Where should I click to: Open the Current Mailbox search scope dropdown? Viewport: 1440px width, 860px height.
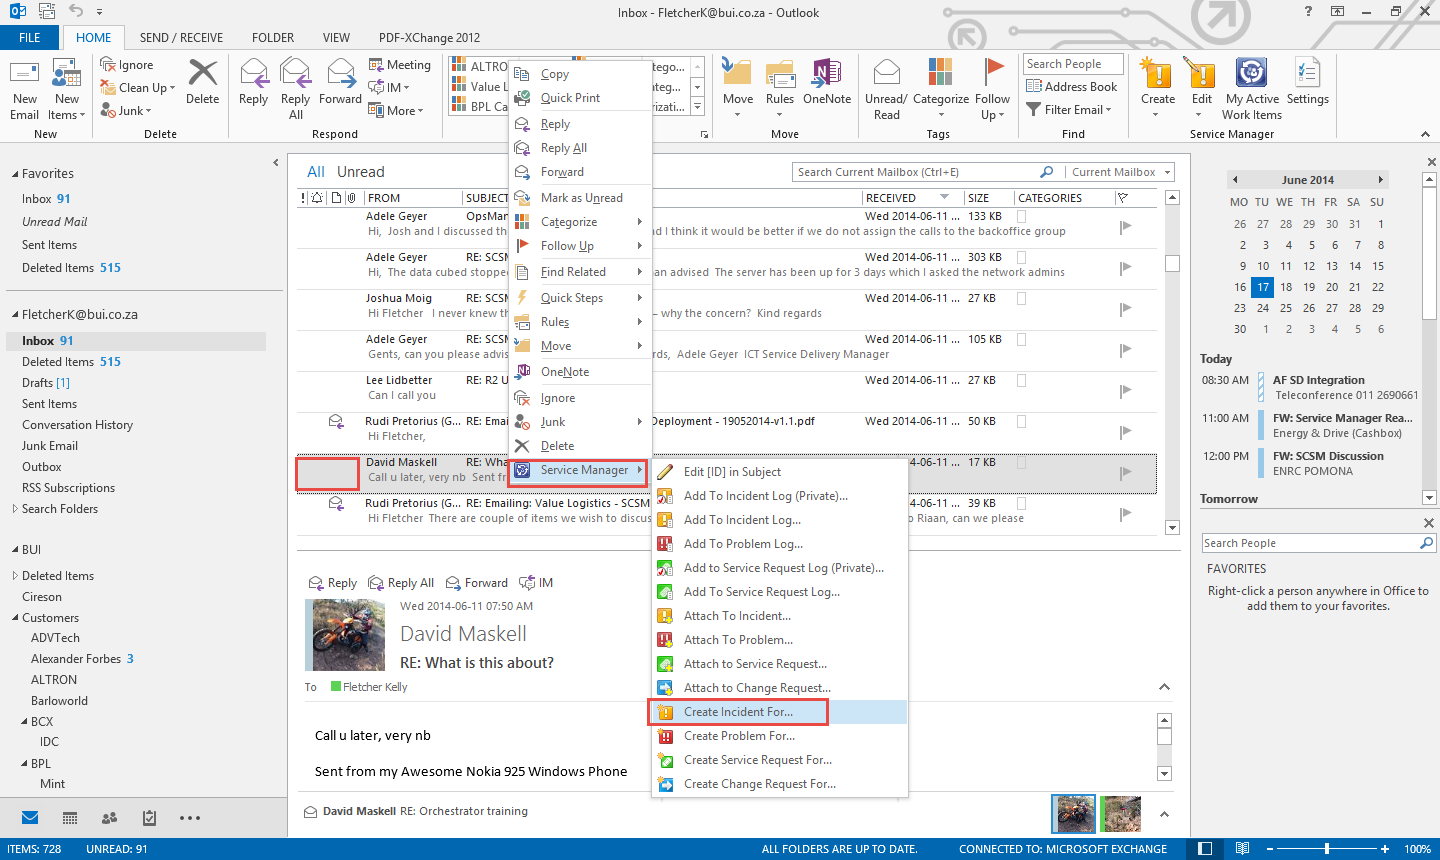1120,172
